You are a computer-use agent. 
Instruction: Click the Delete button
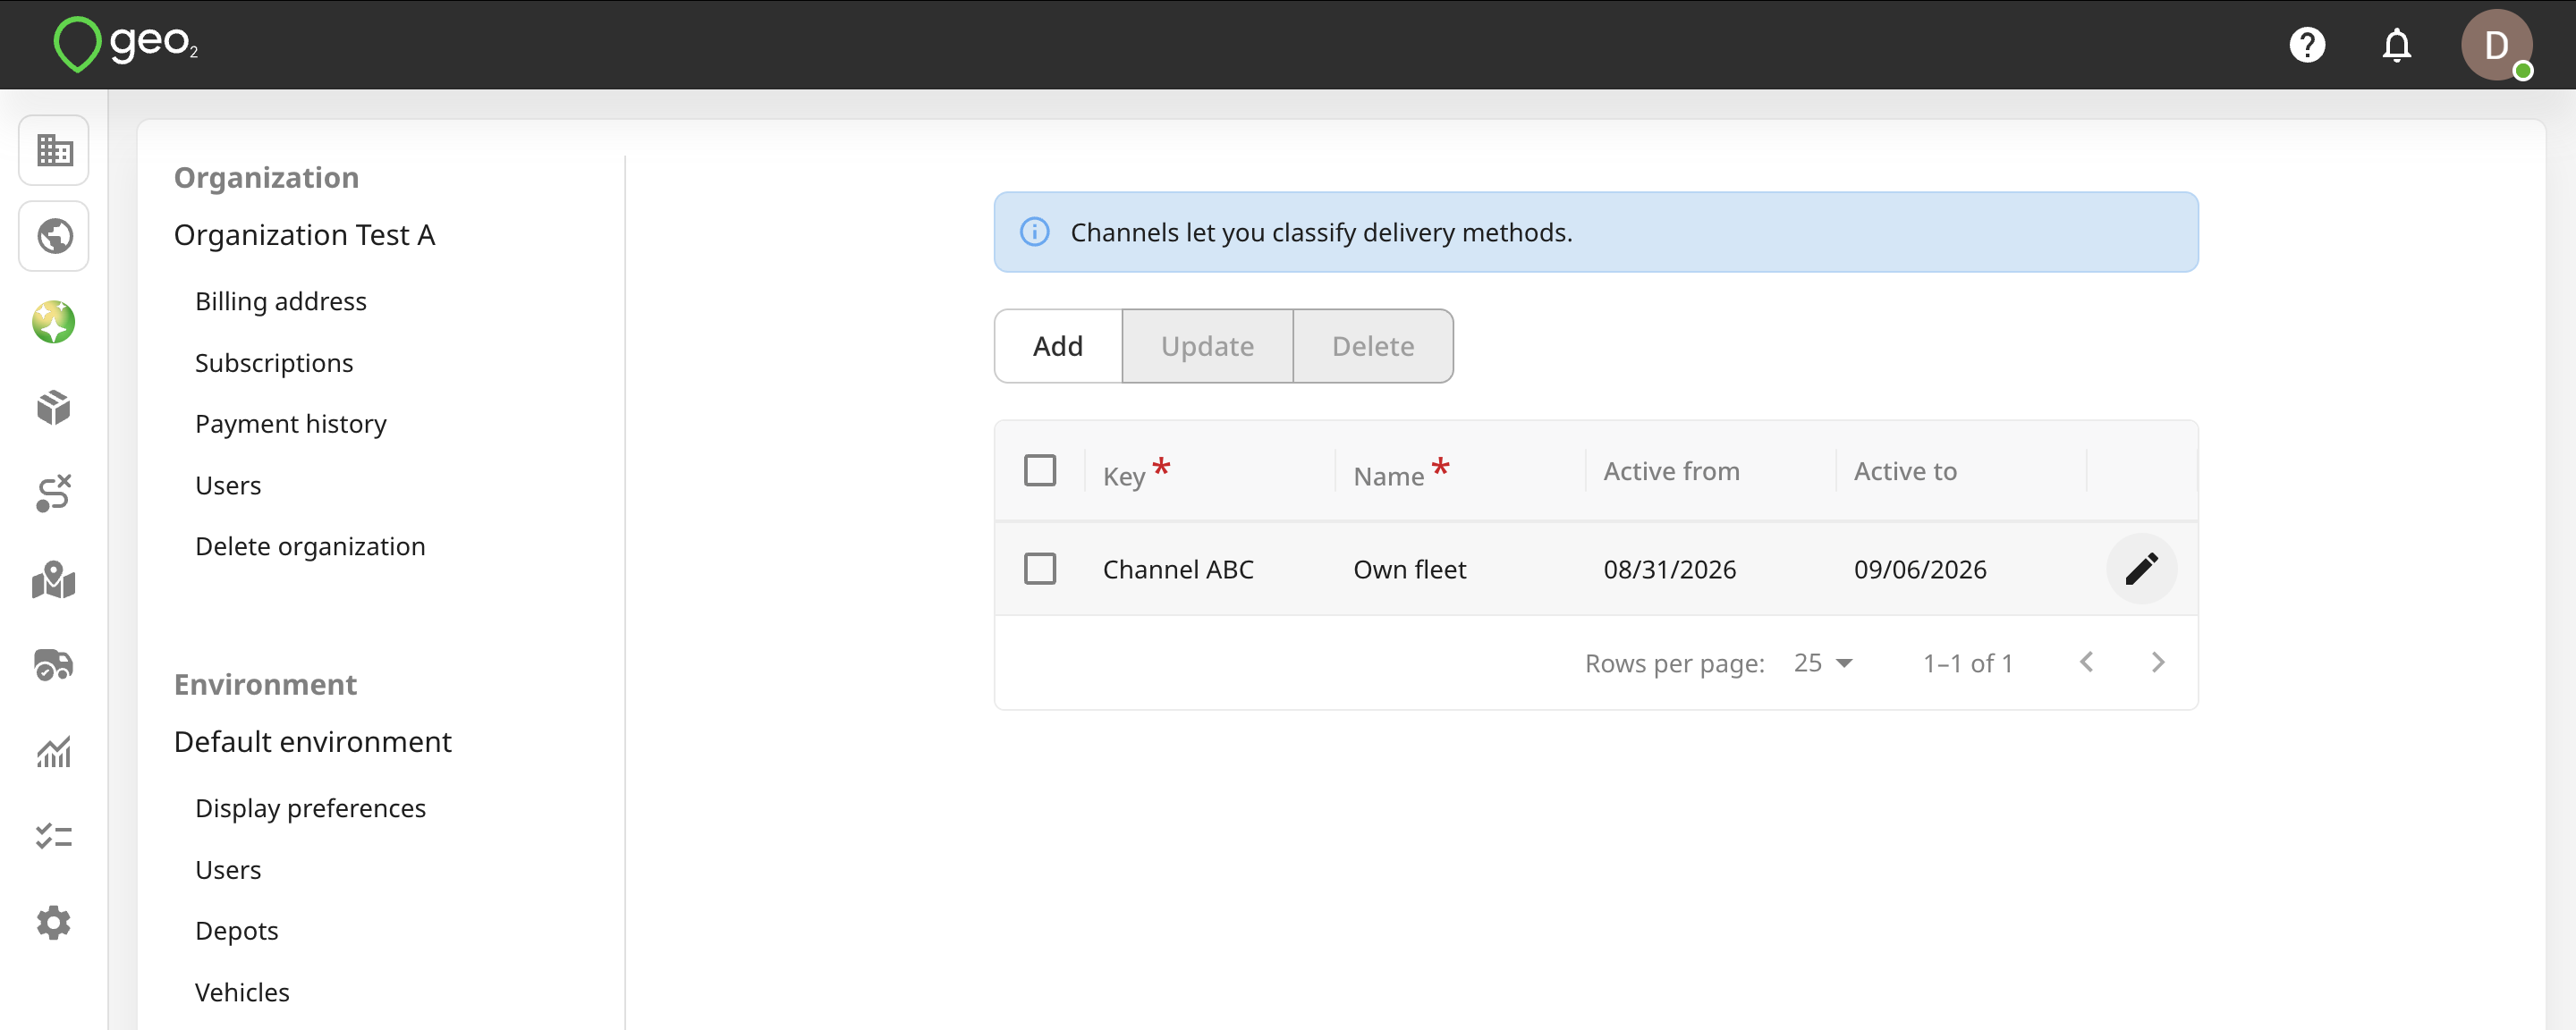point(1373,346)
